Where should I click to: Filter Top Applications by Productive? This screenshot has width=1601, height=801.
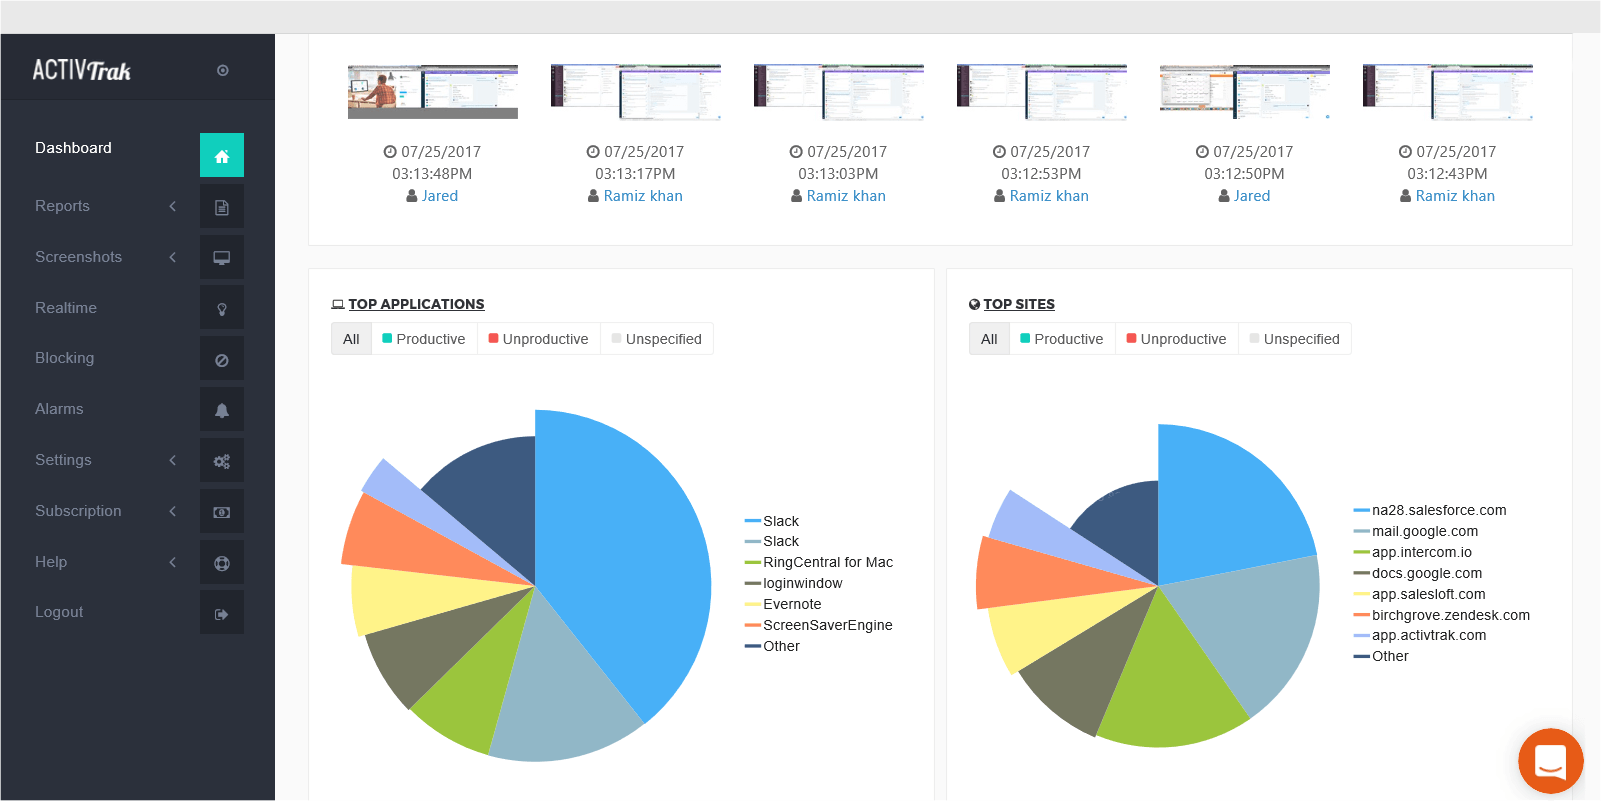[424, 339]
